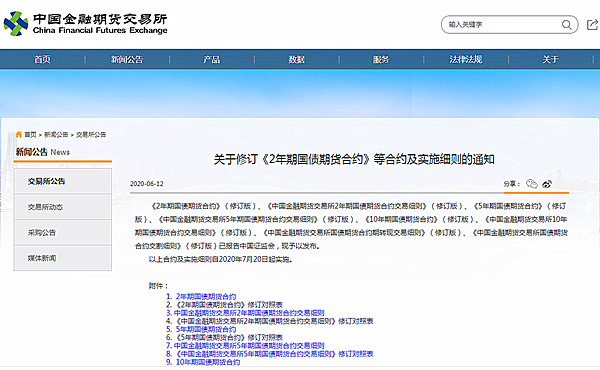600x370 pixels.
Task: Open the 关于 navigation menu item
Action: (550, 59)
